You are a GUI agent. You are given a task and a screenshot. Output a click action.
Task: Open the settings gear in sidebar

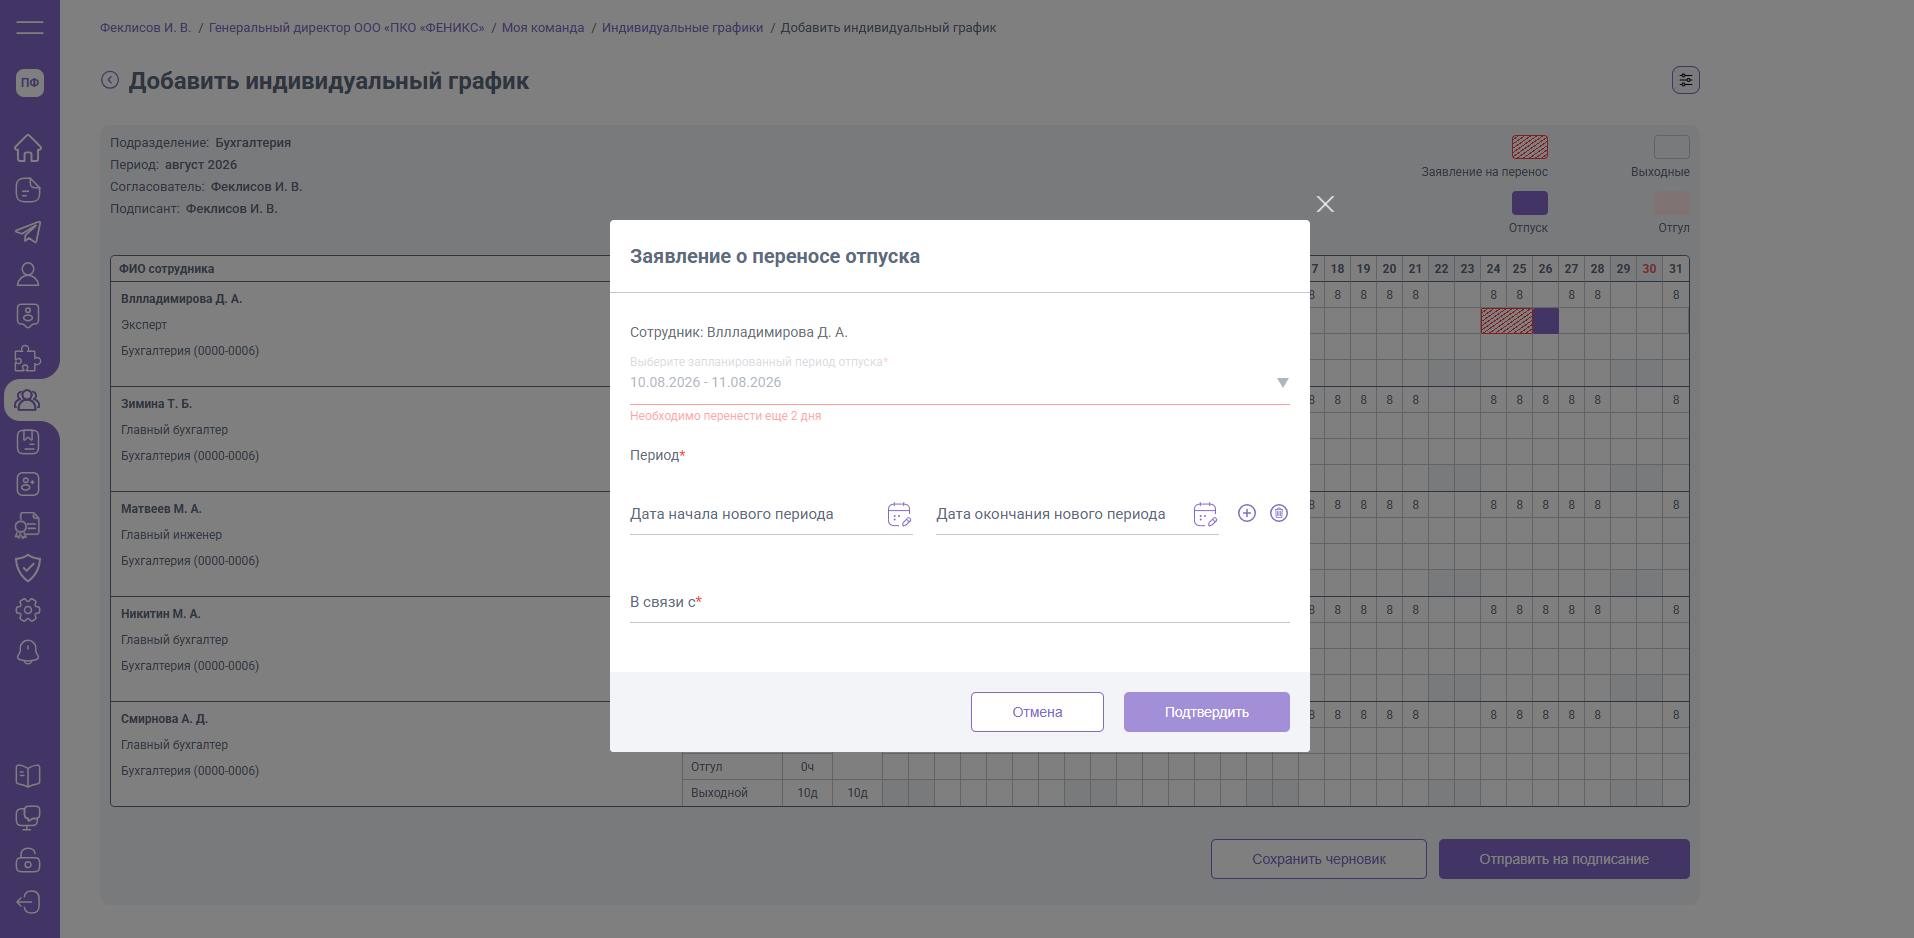[x=28, y=610]
